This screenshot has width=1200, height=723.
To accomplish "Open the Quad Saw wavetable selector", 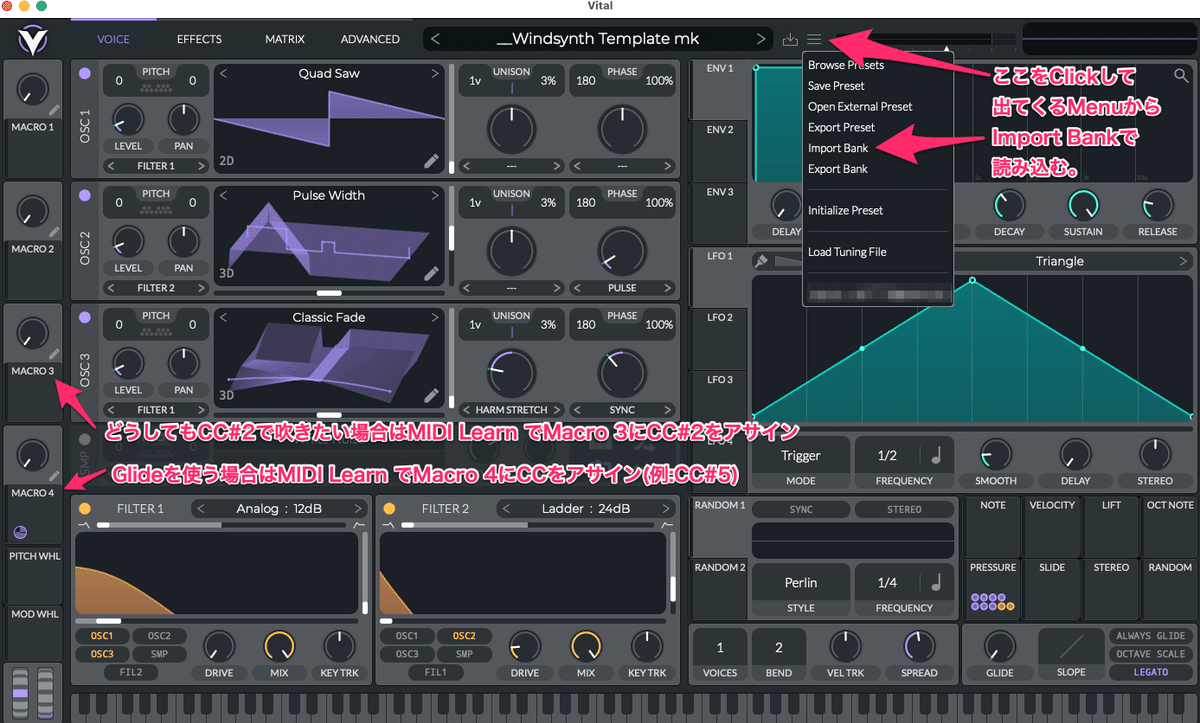I will click(x=329, y=74).
